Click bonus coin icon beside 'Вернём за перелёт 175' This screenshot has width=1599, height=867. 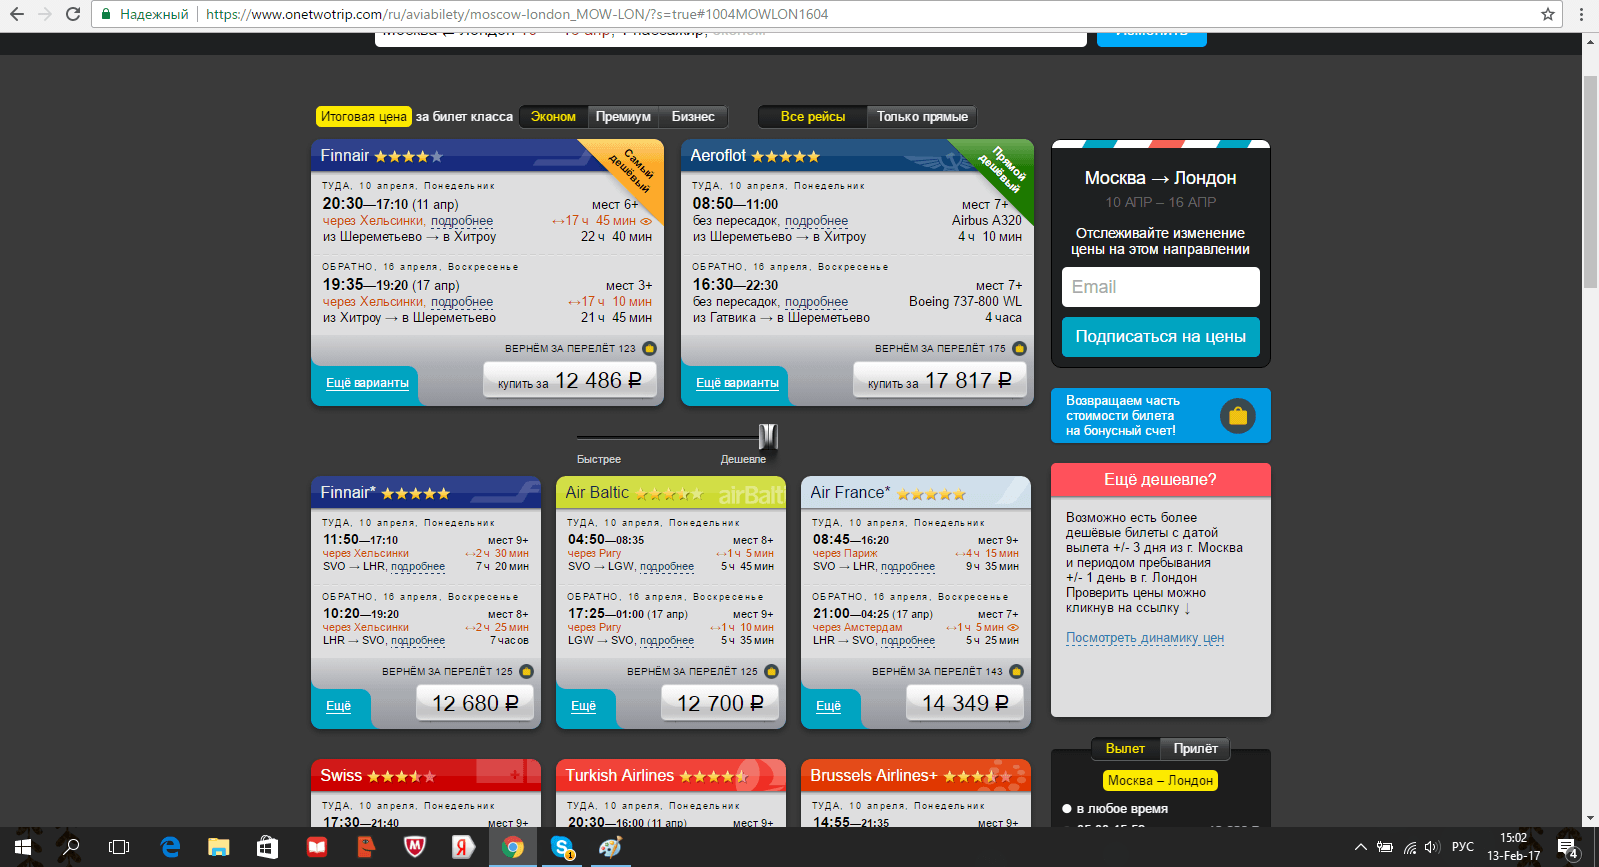pyautogui.click(x=1019, y=348)
